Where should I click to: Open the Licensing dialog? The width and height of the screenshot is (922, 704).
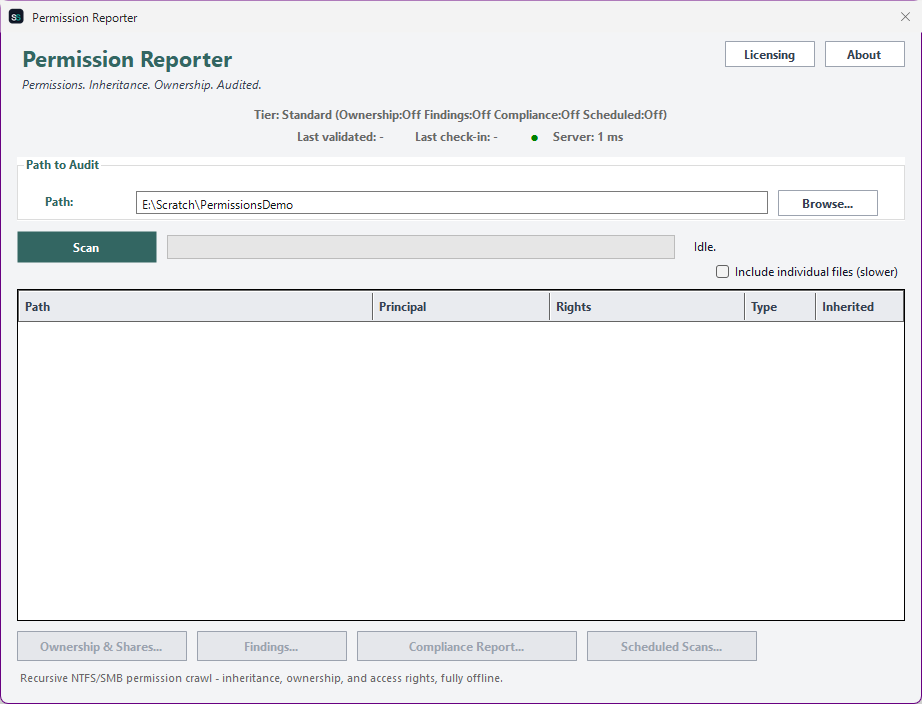(x=769, y=54)
